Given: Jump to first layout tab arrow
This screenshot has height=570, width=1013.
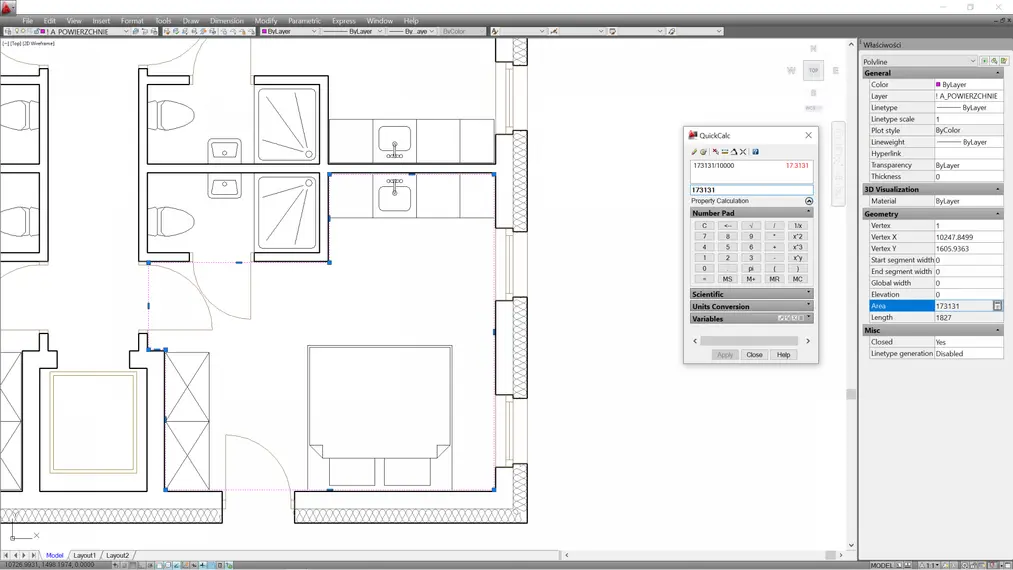Looking at the screenshot, I should point(6,555).
